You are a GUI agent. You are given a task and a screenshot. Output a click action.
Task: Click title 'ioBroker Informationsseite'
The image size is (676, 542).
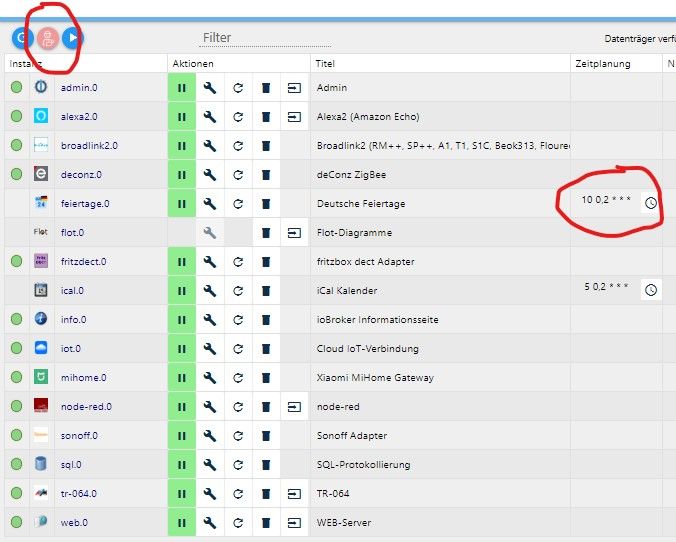click(x=377, y=320)
